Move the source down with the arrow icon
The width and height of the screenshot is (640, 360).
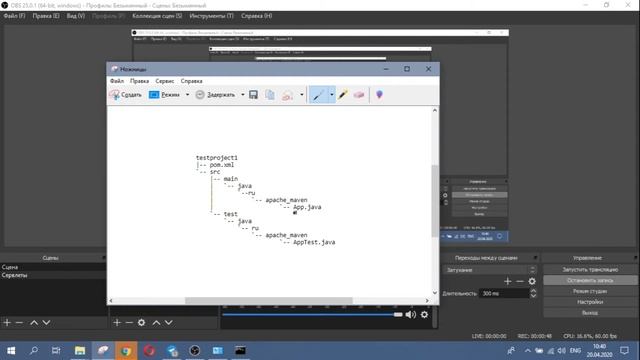[169, 322]
